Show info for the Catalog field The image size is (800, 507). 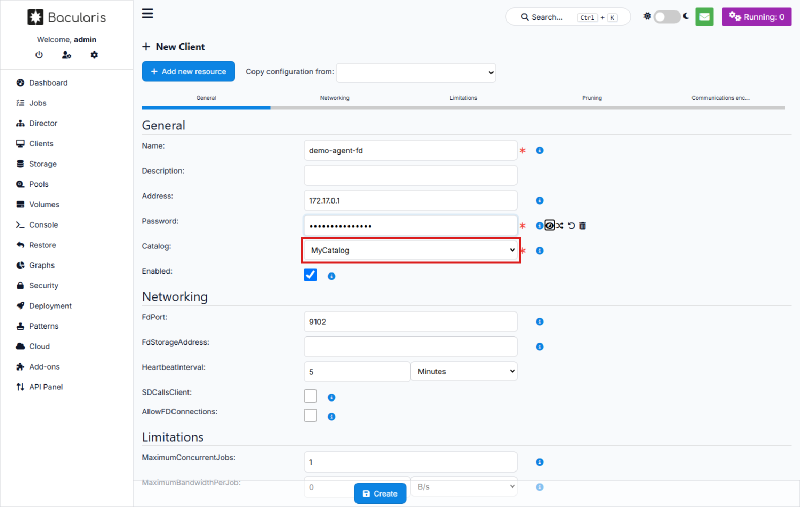tap(539, 250)
